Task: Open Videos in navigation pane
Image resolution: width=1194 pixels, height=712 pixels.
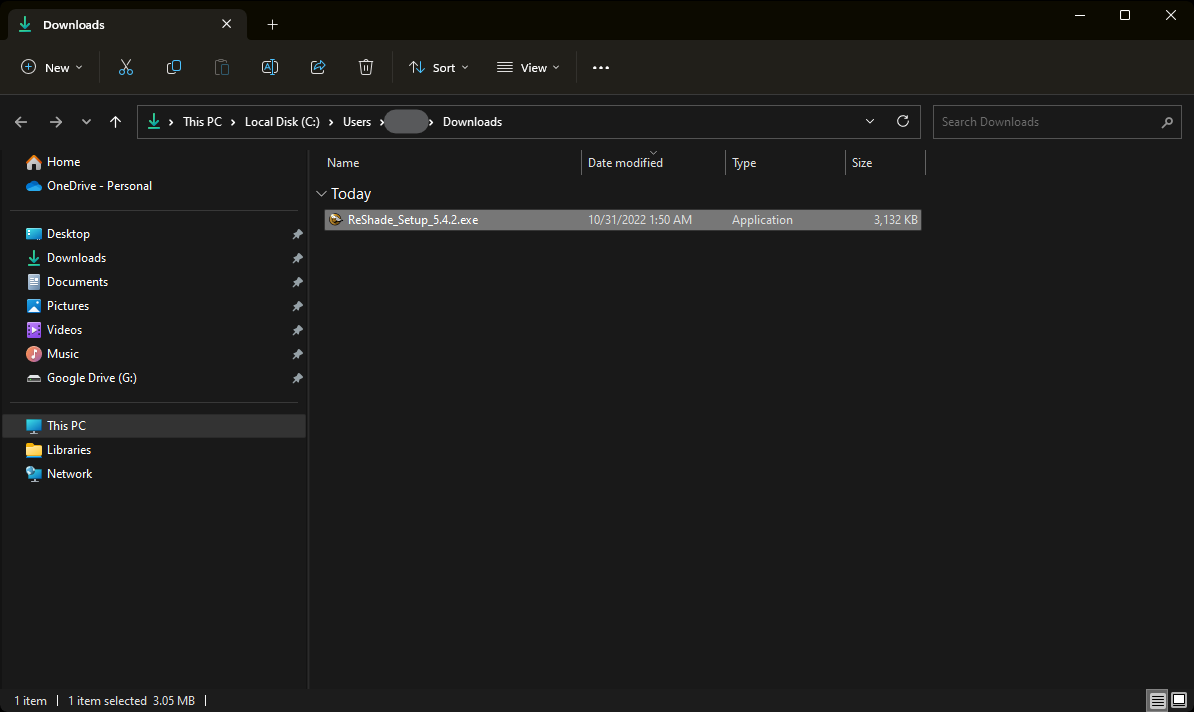Action: 65,330
